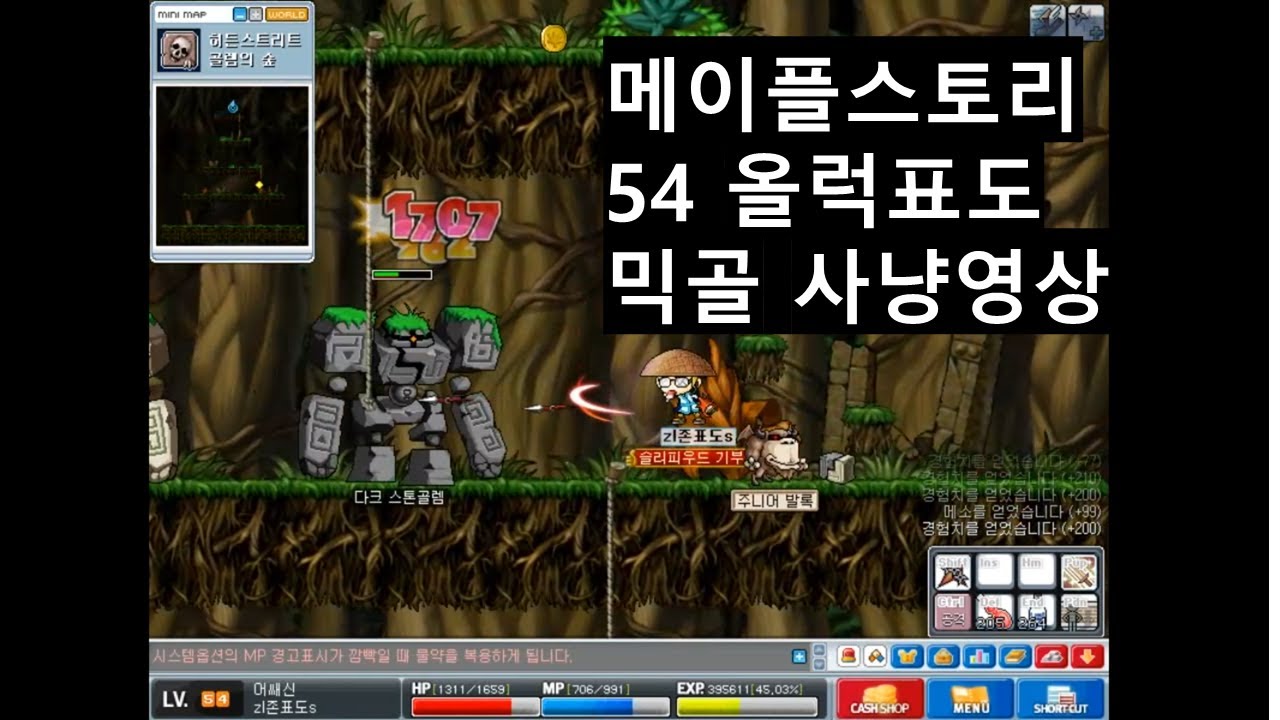Click the player character with straw hat
The width and height of the screenshot is (1280, 720).
[x=682, y=388]
